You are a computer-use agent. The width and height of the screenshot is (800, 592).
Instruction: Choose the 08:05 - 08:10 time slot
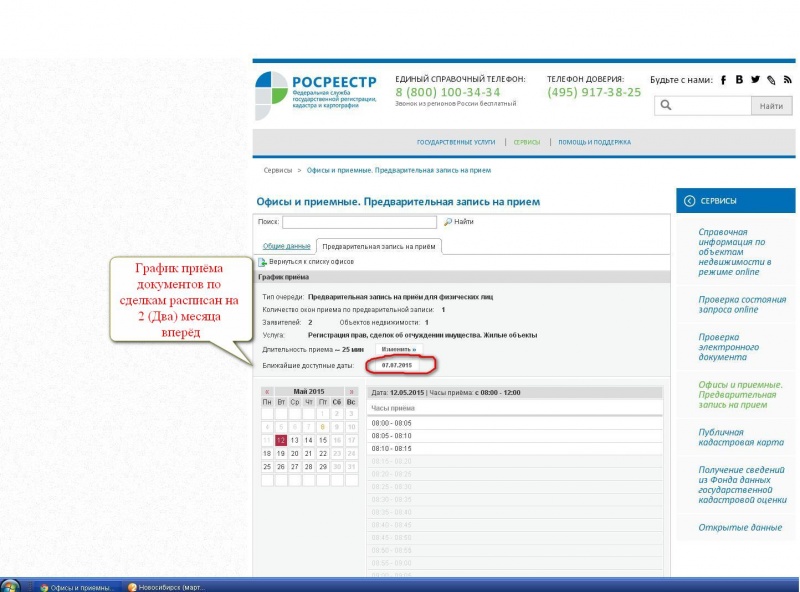point(515,436)
